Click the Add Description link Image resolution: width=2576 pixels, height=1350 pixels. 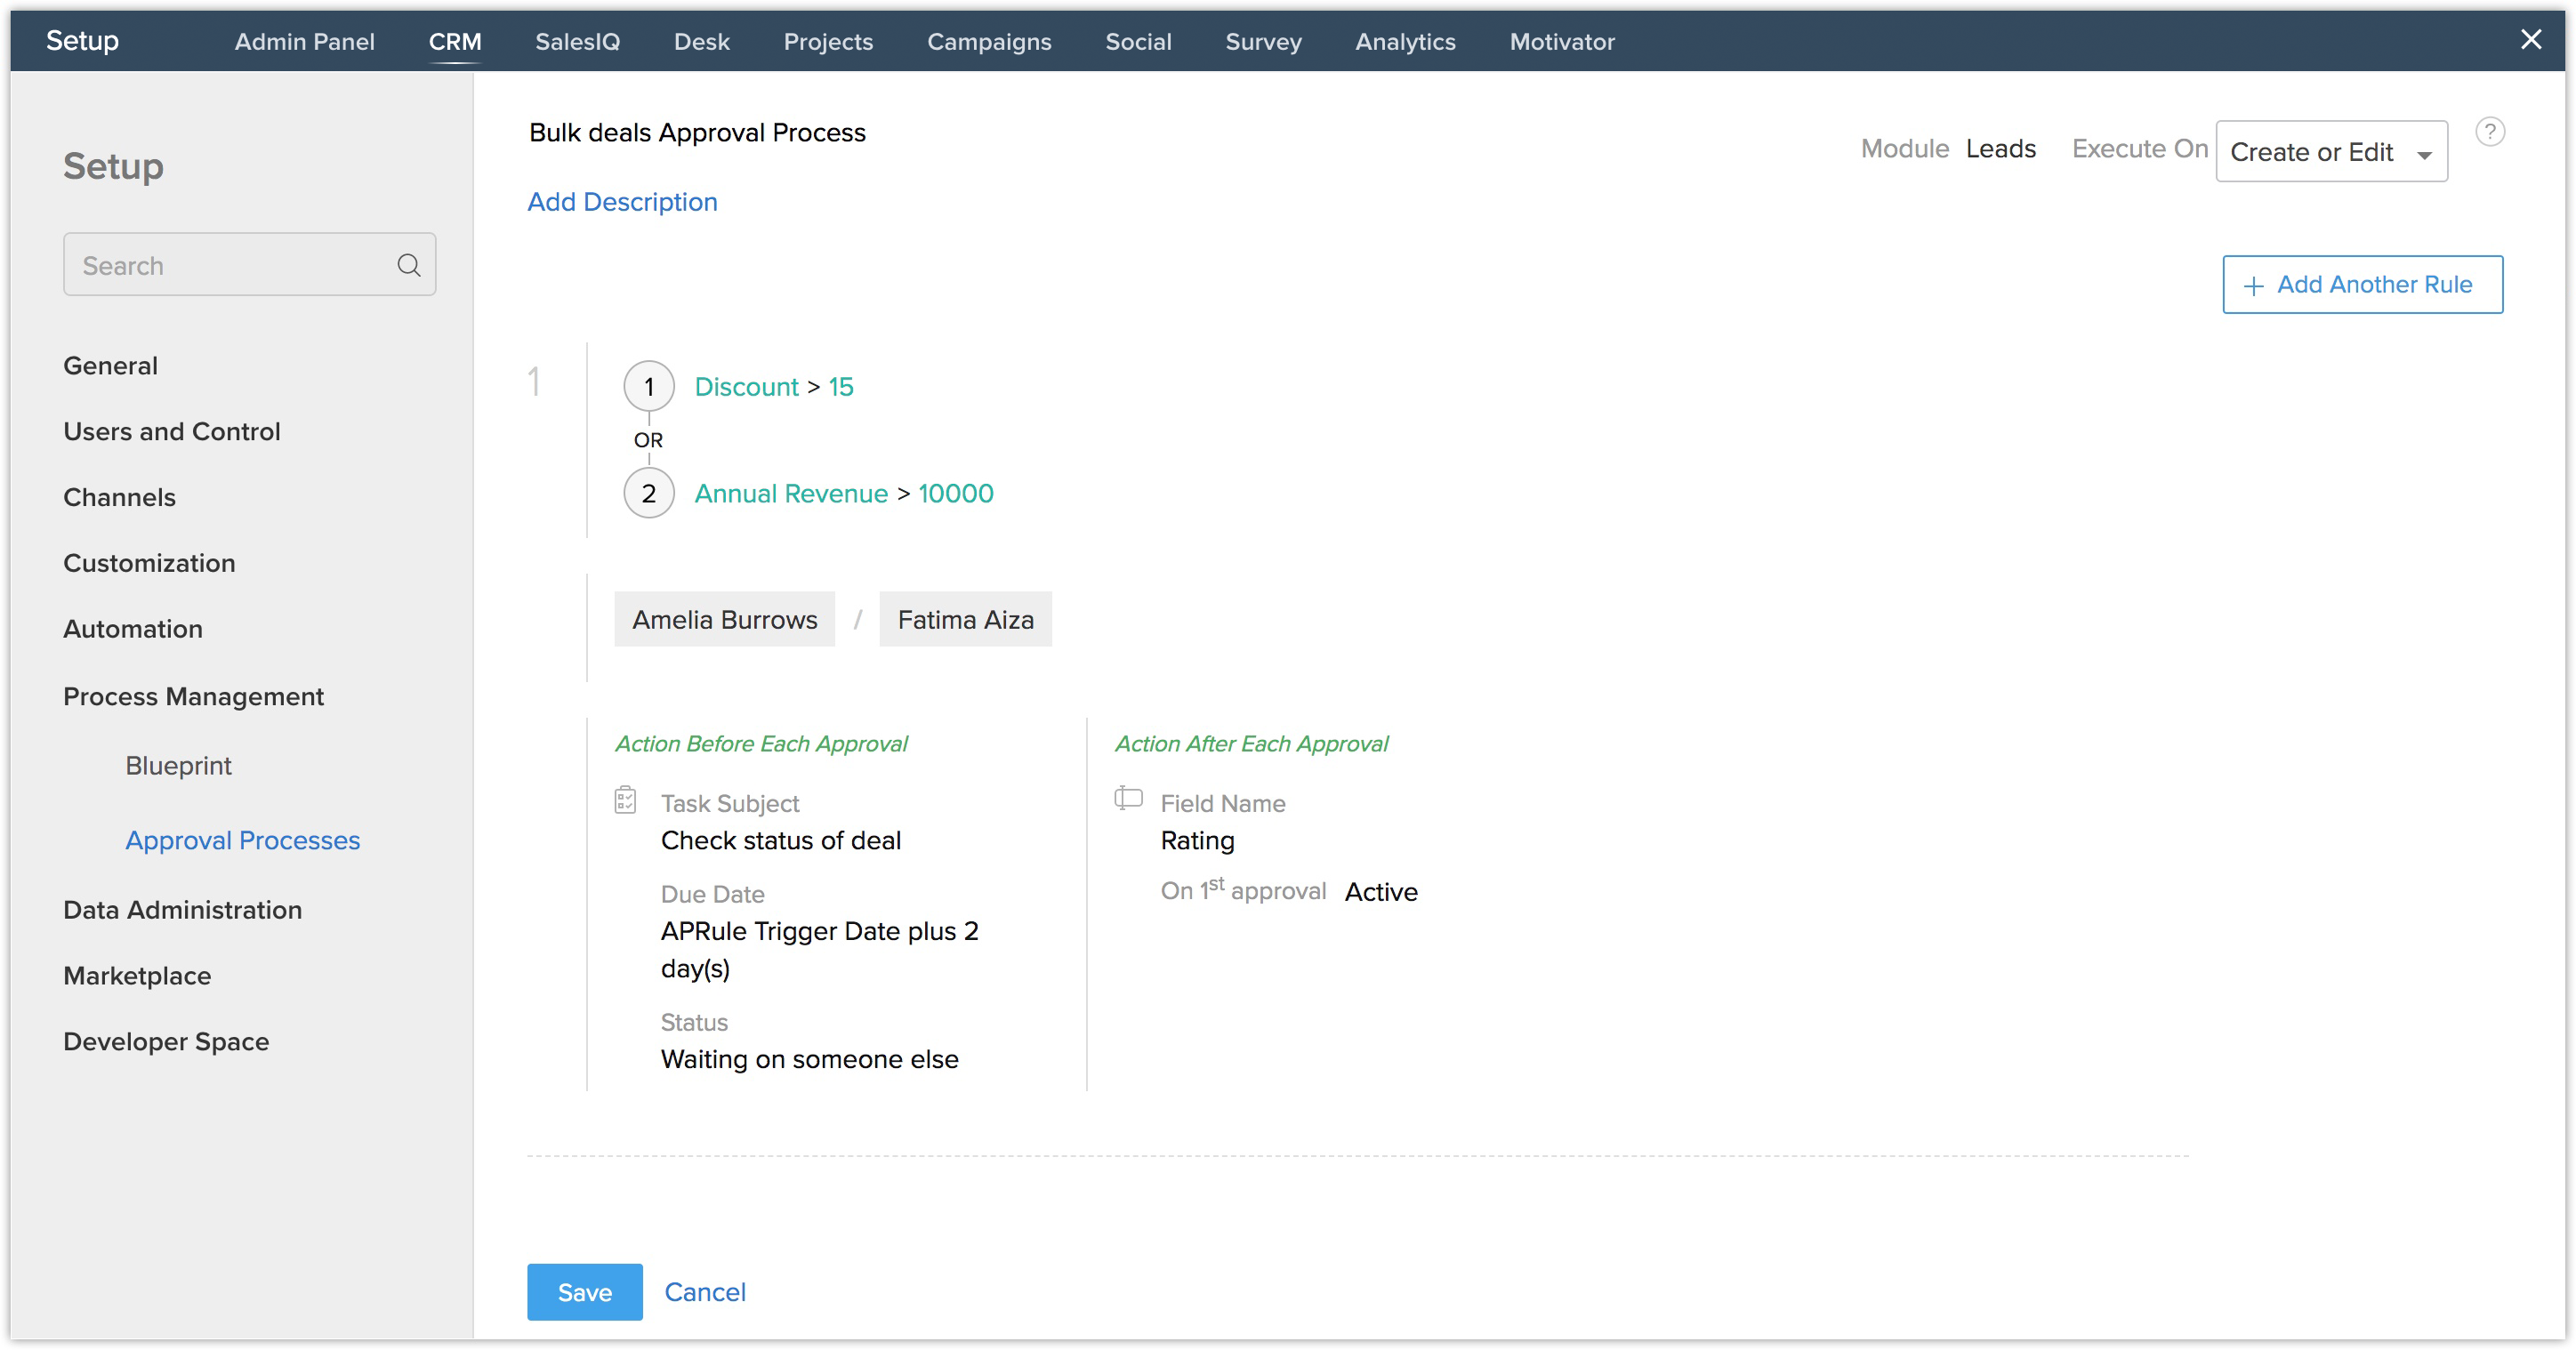622,202
